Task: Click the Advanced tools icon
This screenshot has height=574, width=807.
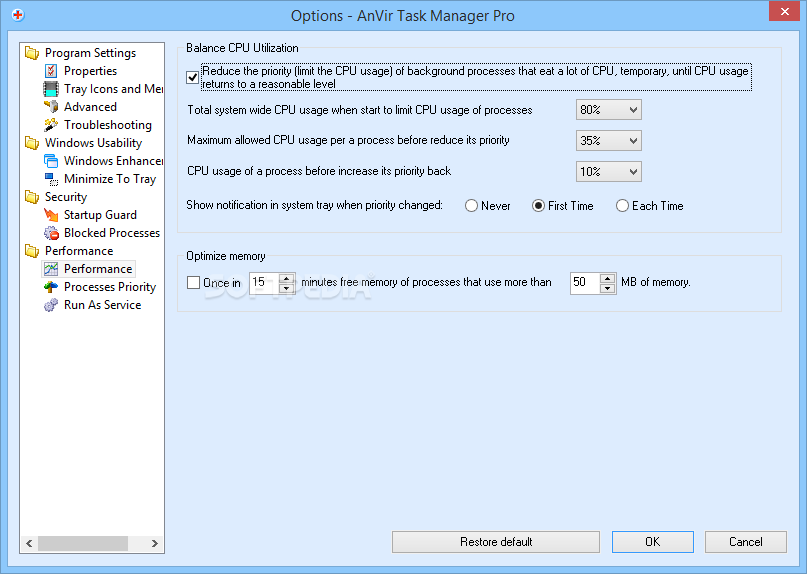Action: pos(51,107)
